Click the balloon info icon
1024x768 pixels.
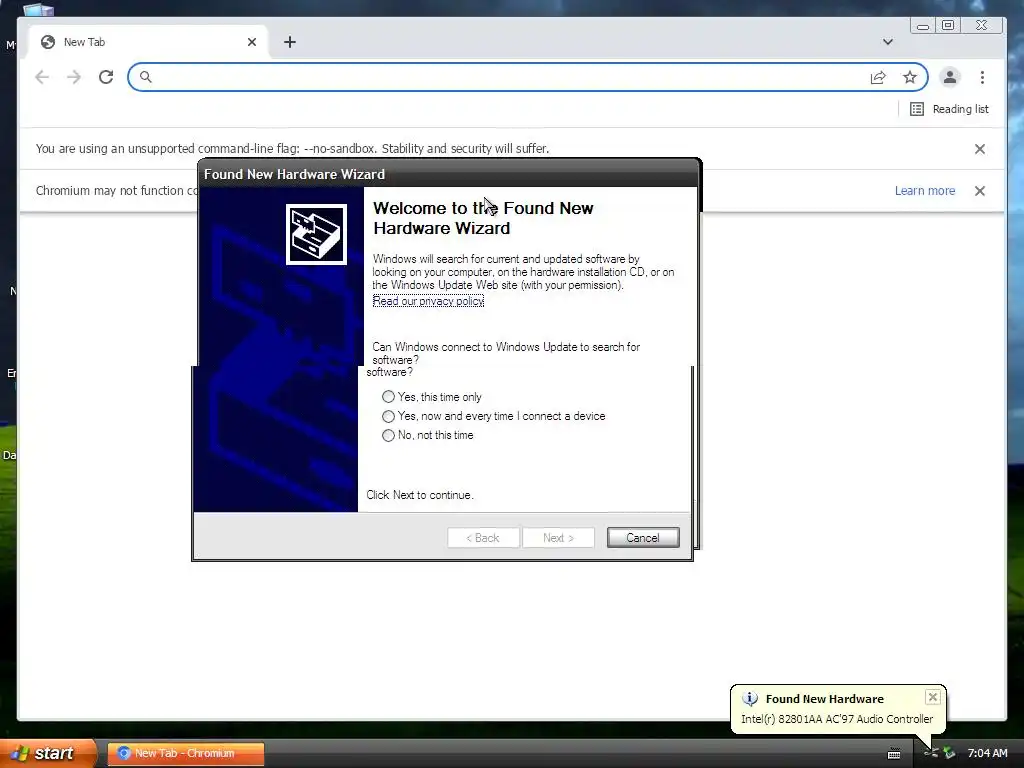(750, 699)
